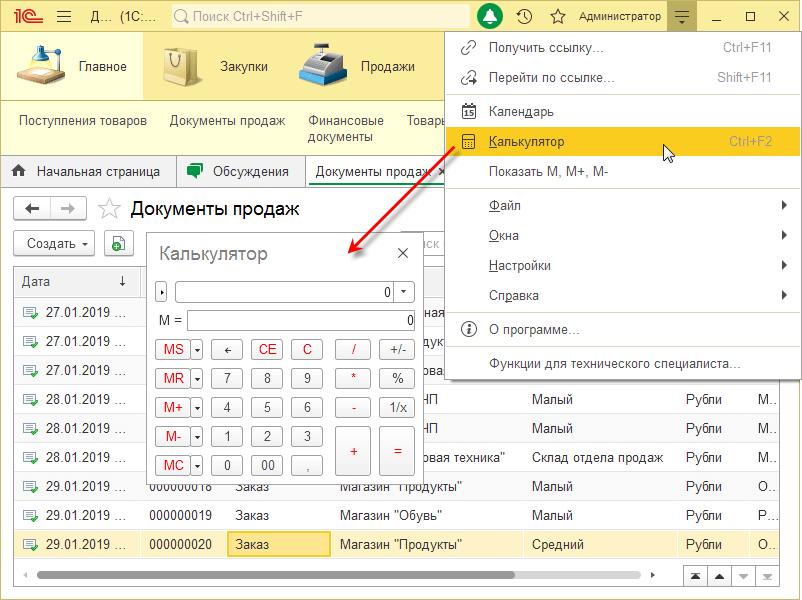The height and width of the screenshot is (600, 802).
Task: Open the Главное section
Action: [x=72, y=66]
